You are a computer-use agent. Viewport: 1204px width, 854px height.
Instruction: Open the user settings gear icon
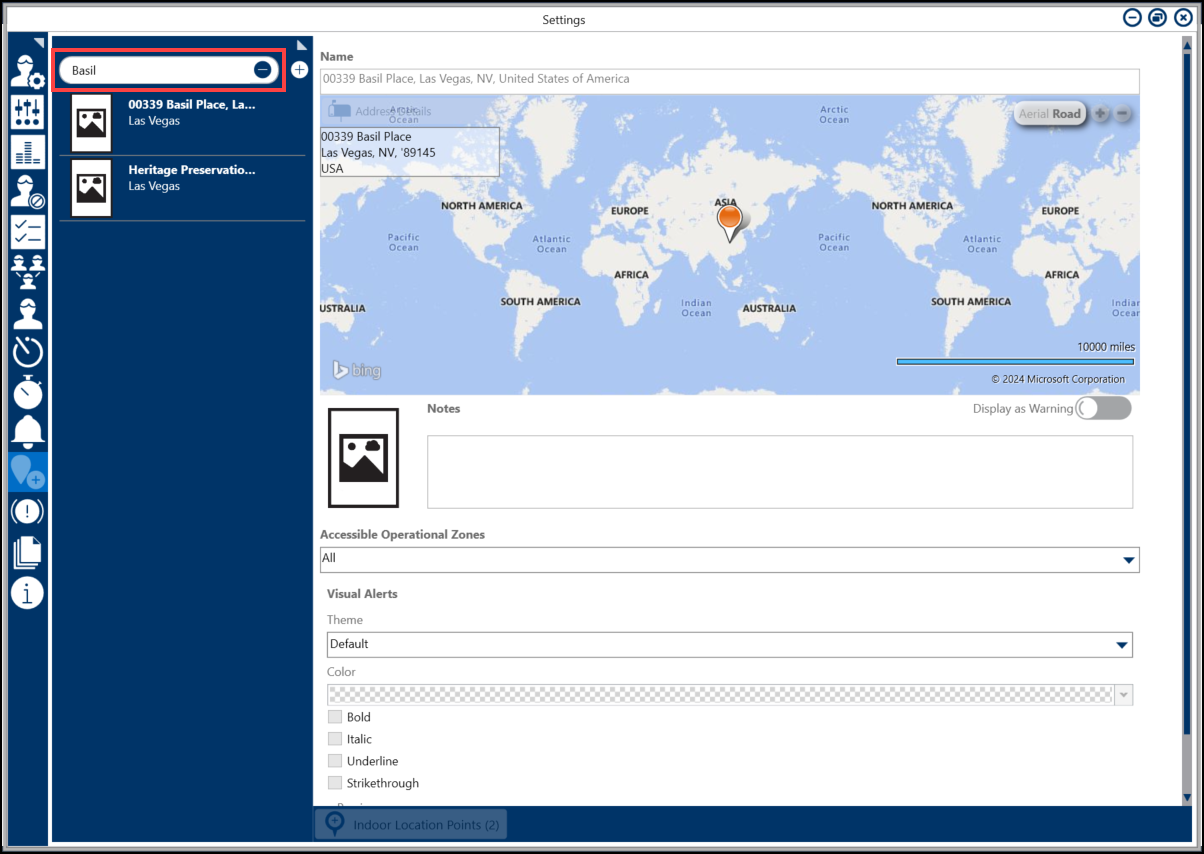27,71
